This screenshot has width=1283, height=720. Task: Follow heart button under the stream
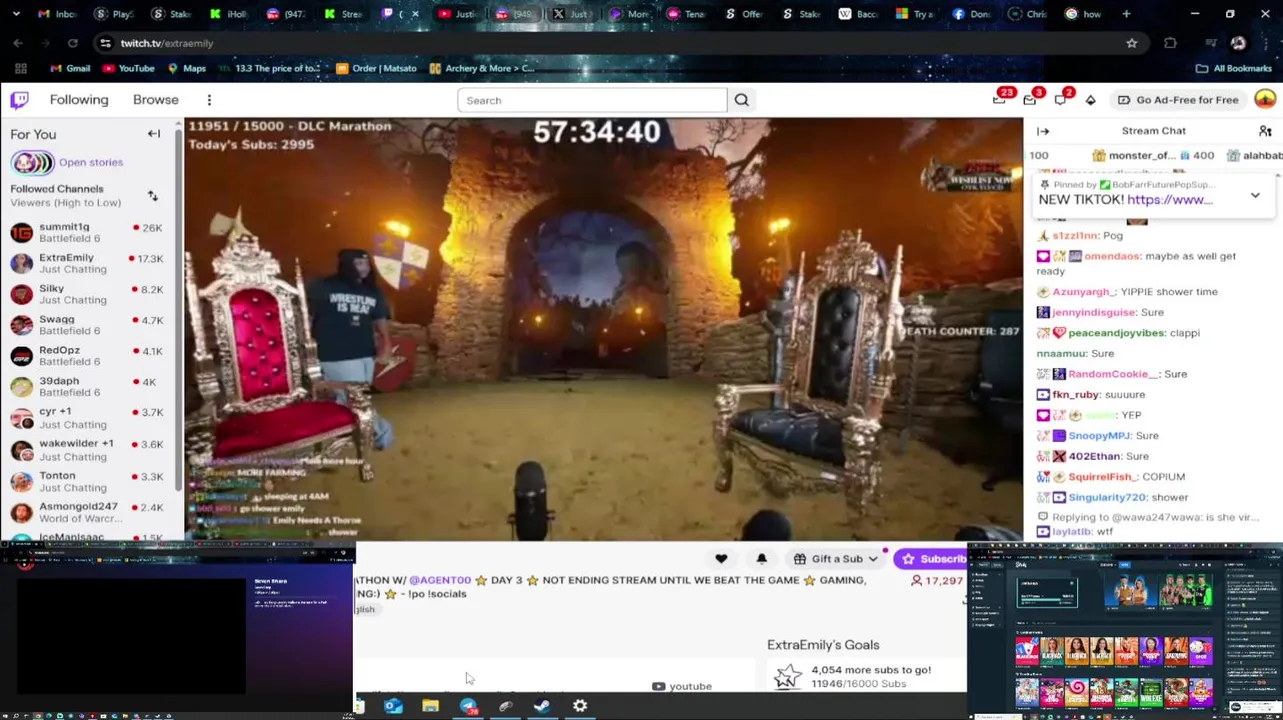(721, 559)
